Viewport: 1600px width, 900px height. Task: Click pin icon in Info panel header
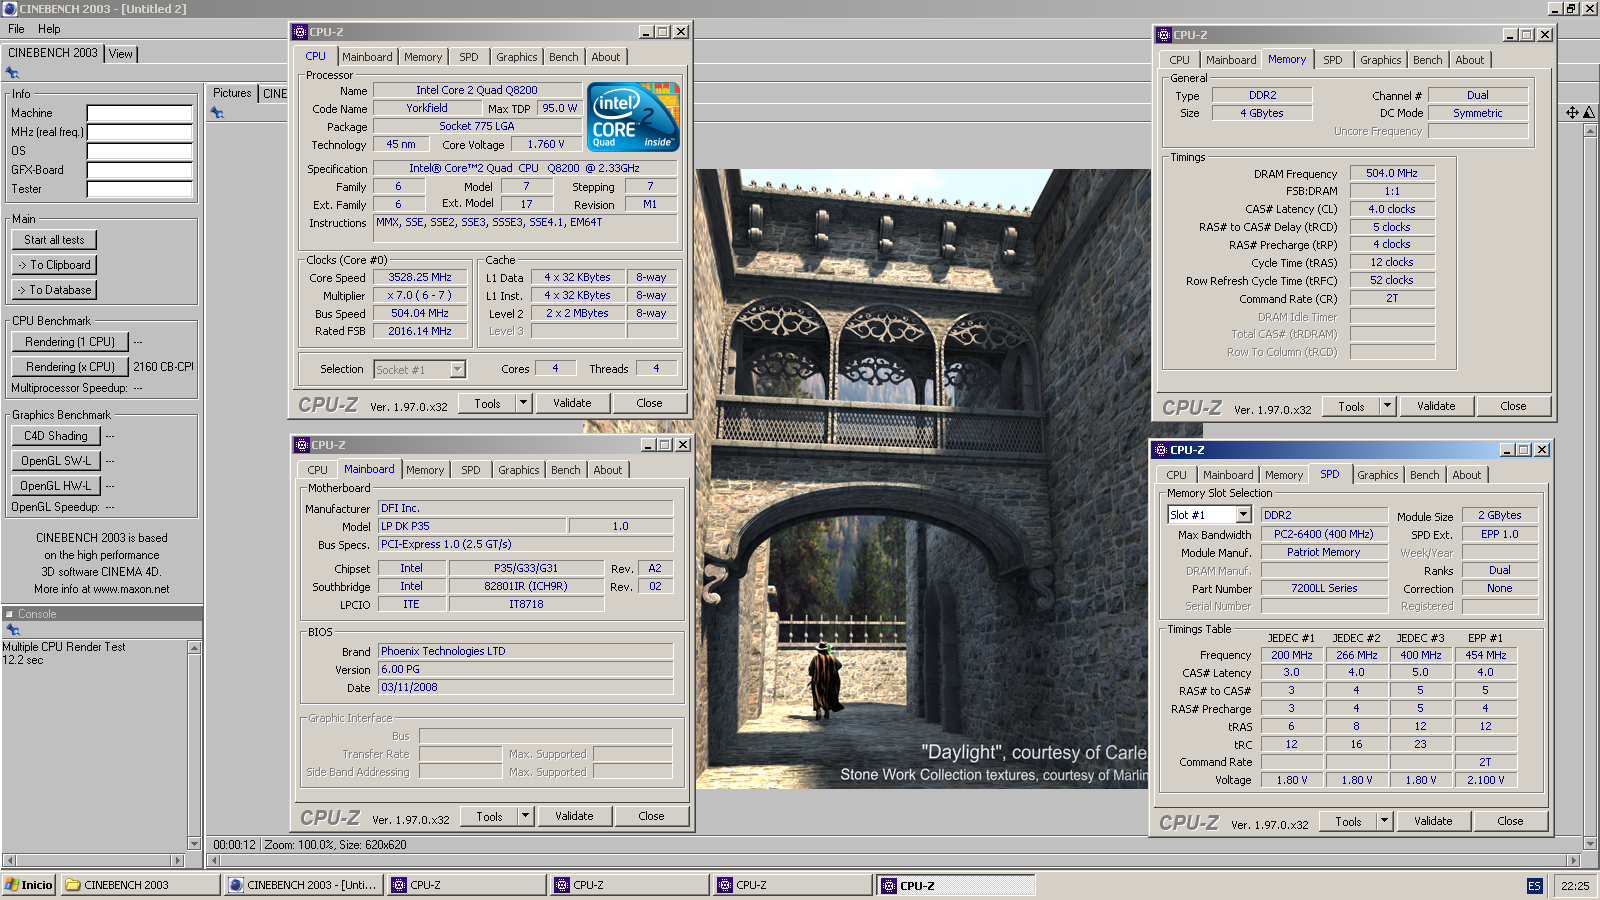12,73
